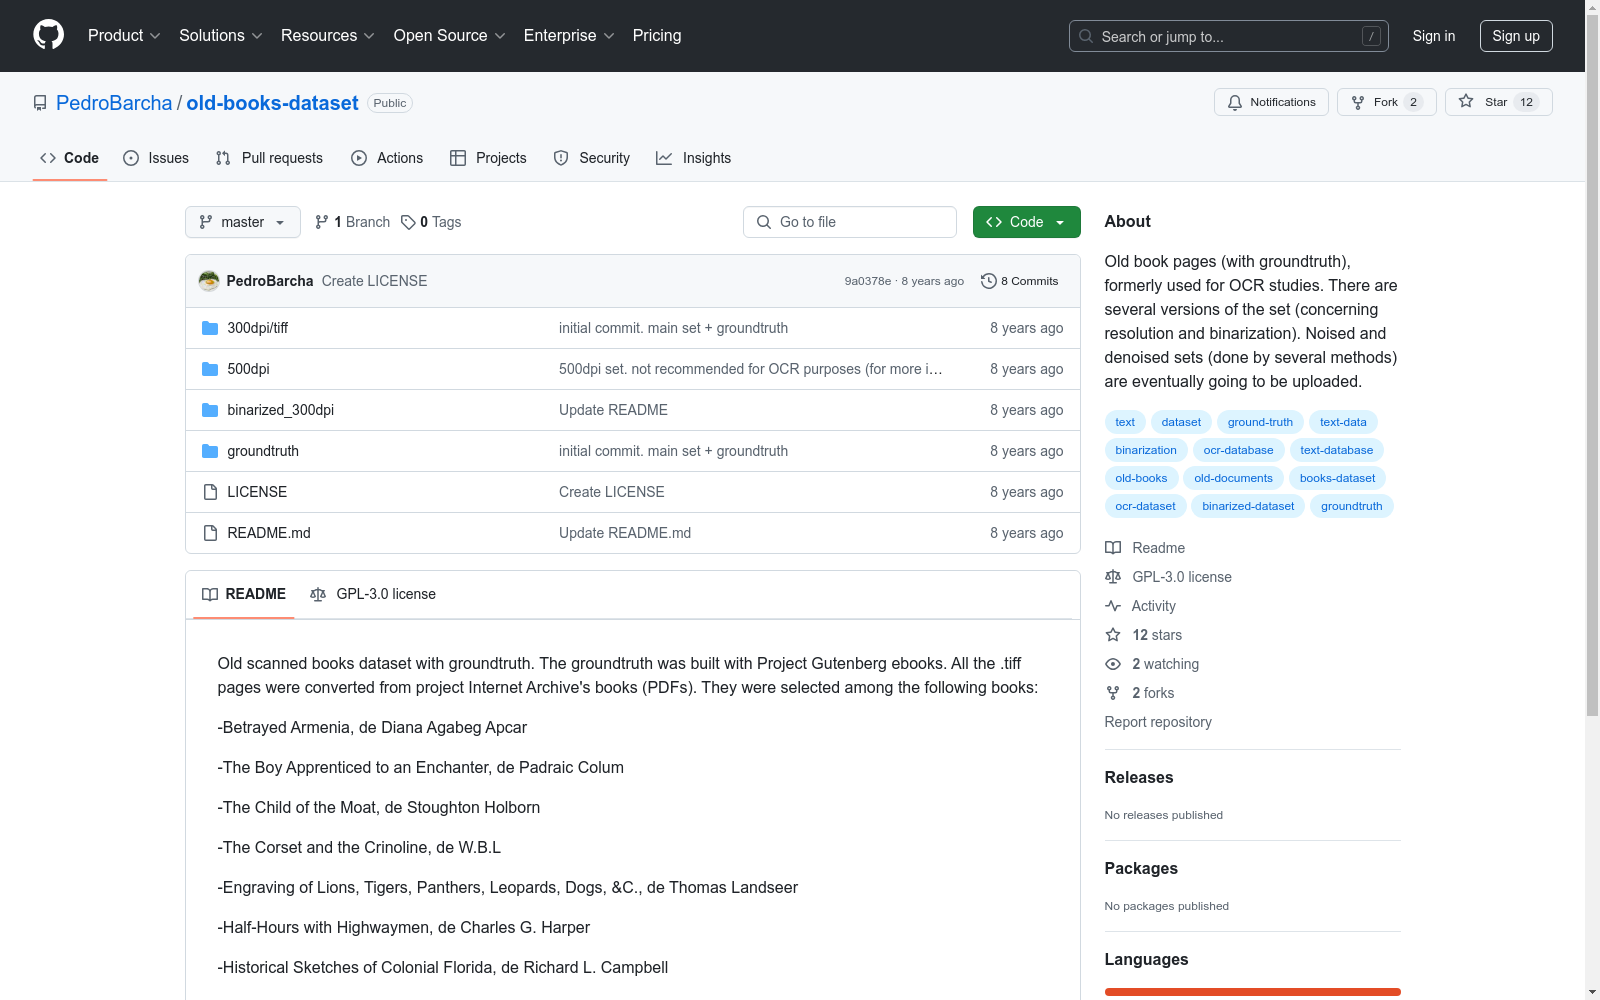Click the Fork count badge showing 2
Screen dimensions: 1600x1000
[1413, 102]
